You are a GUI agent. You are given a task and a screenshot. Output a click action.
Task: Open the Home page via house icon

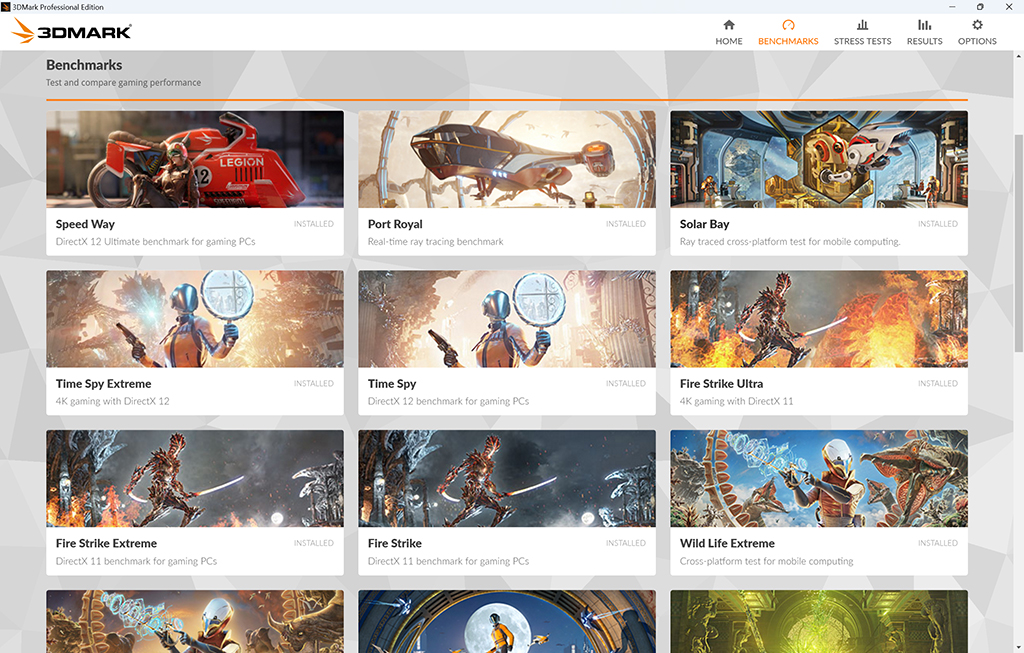pyautogui.click(x=729, y=25)
